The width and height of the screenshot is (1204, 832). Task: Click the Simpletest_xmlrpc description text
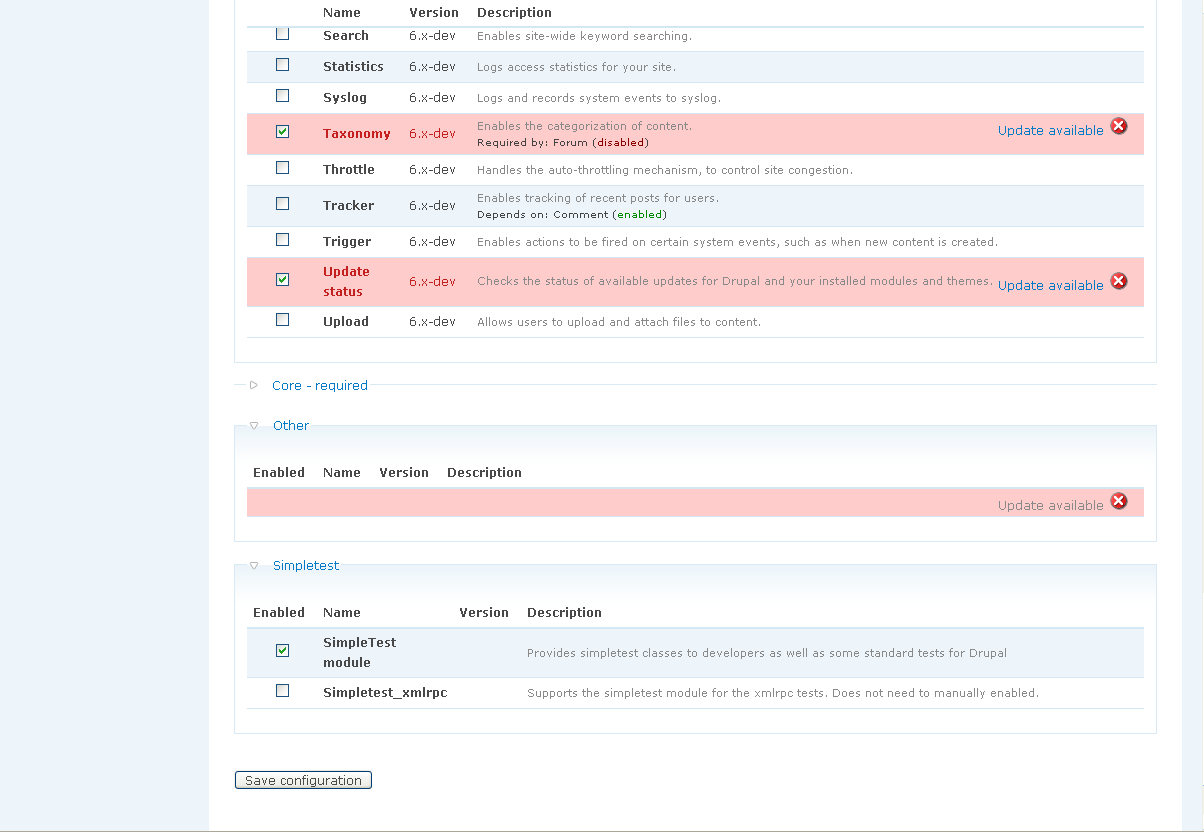point(783,693)
